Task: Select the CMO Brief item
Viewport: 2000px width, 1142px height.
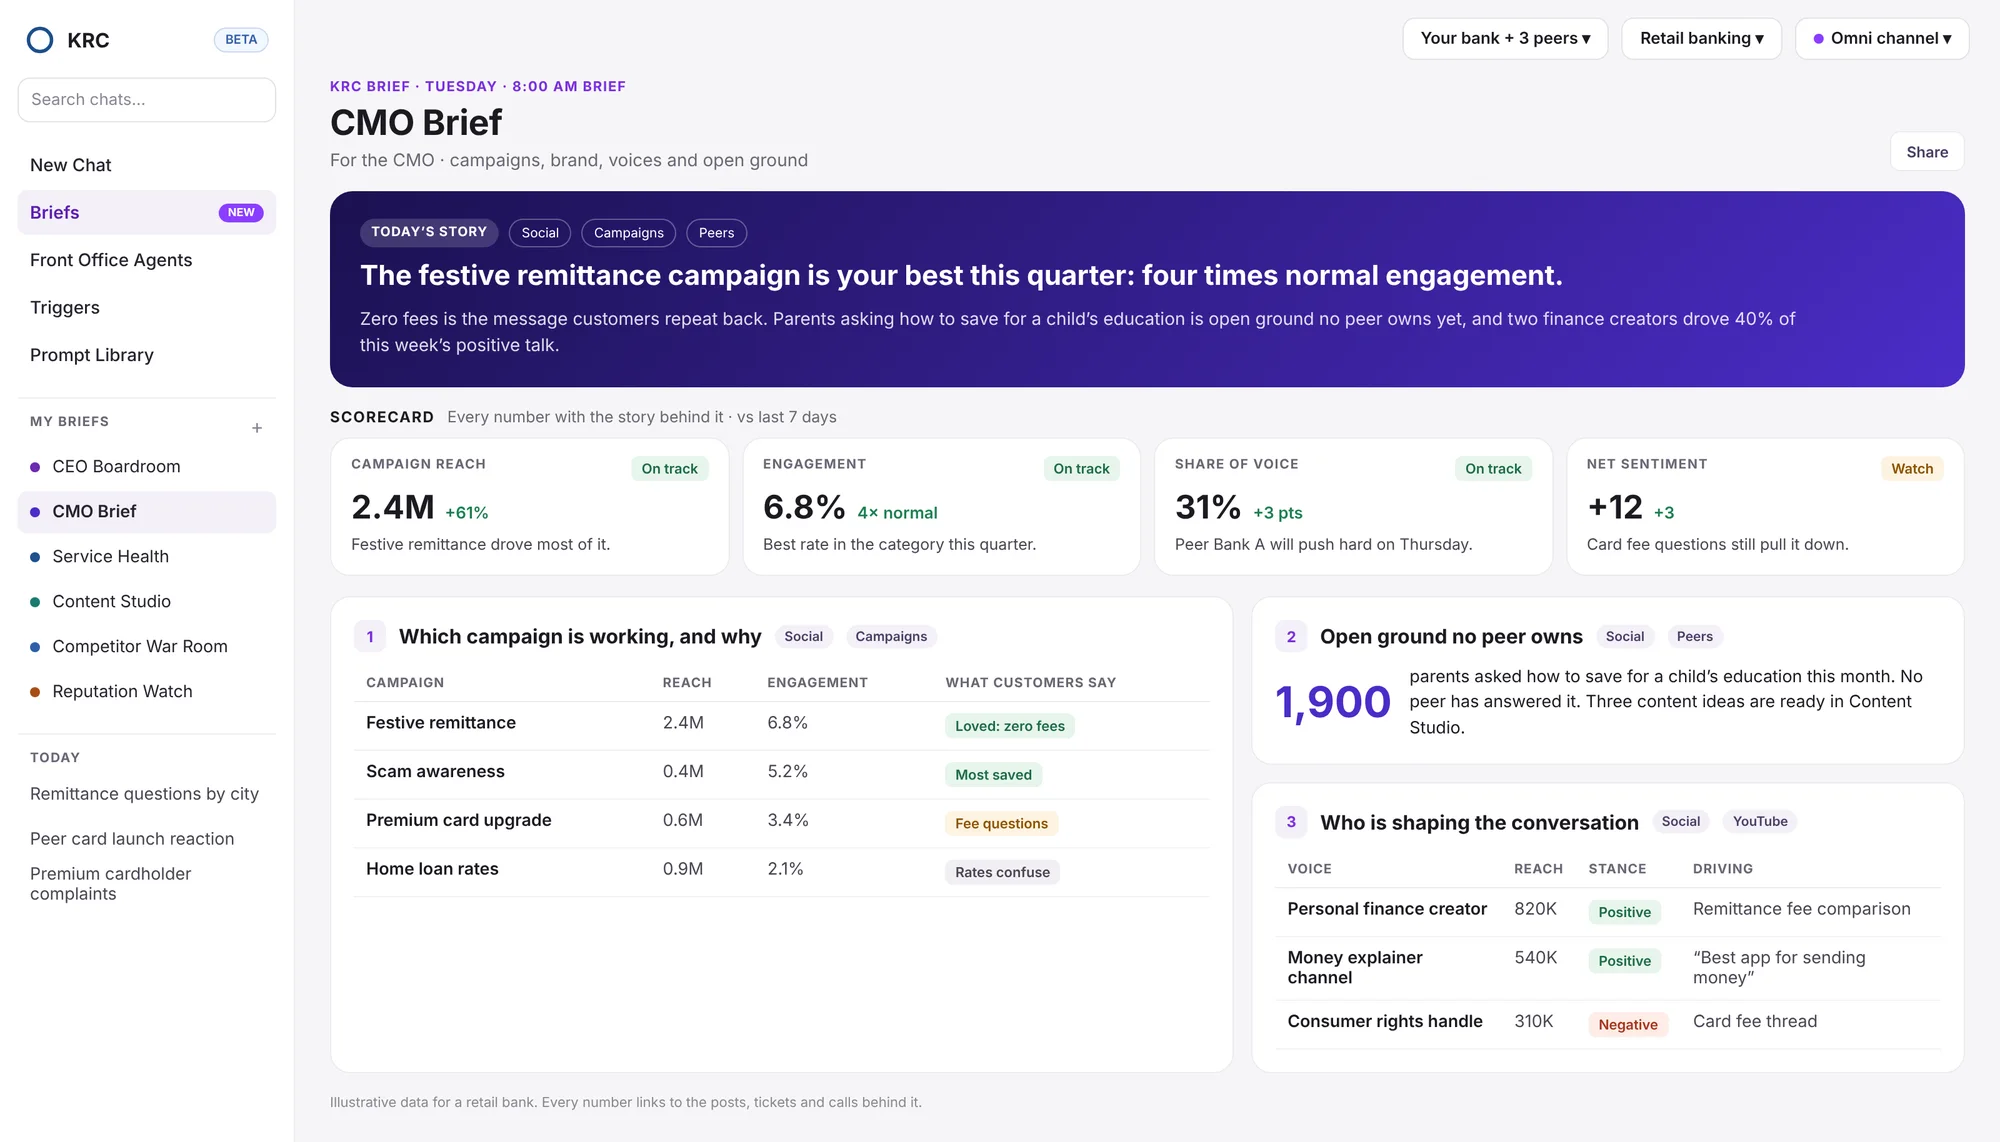Action: [x=147, y=512]
